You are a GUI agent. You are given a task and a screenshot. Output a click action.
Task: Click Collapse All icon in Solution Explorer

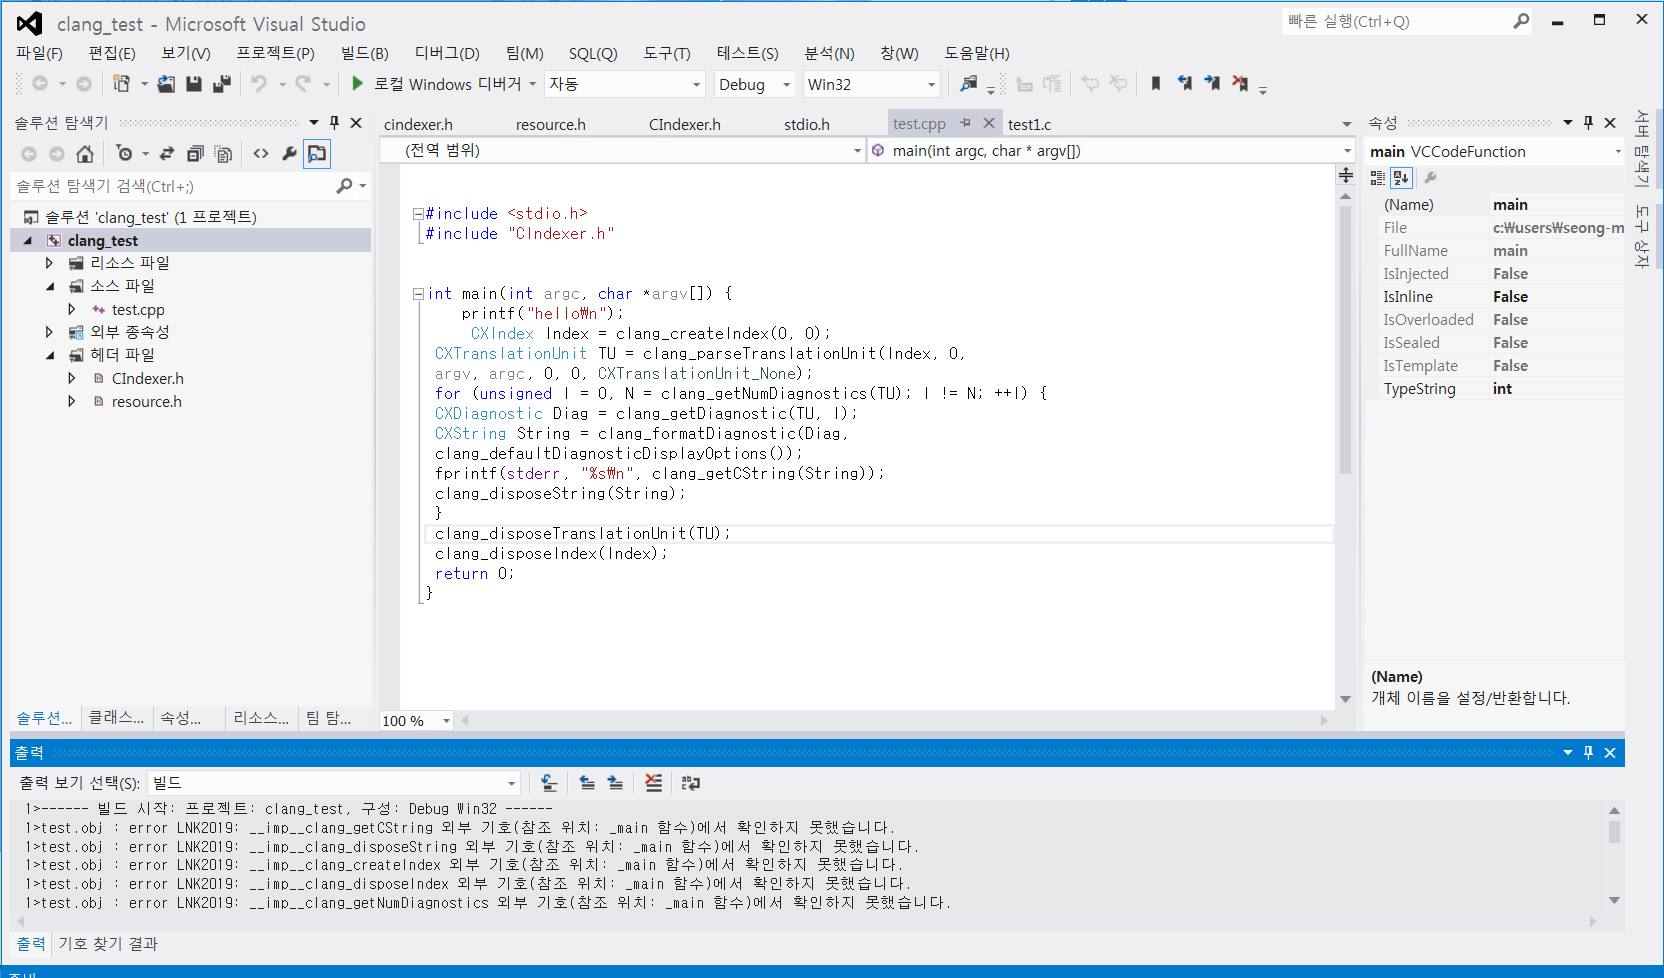coord(195,154)
